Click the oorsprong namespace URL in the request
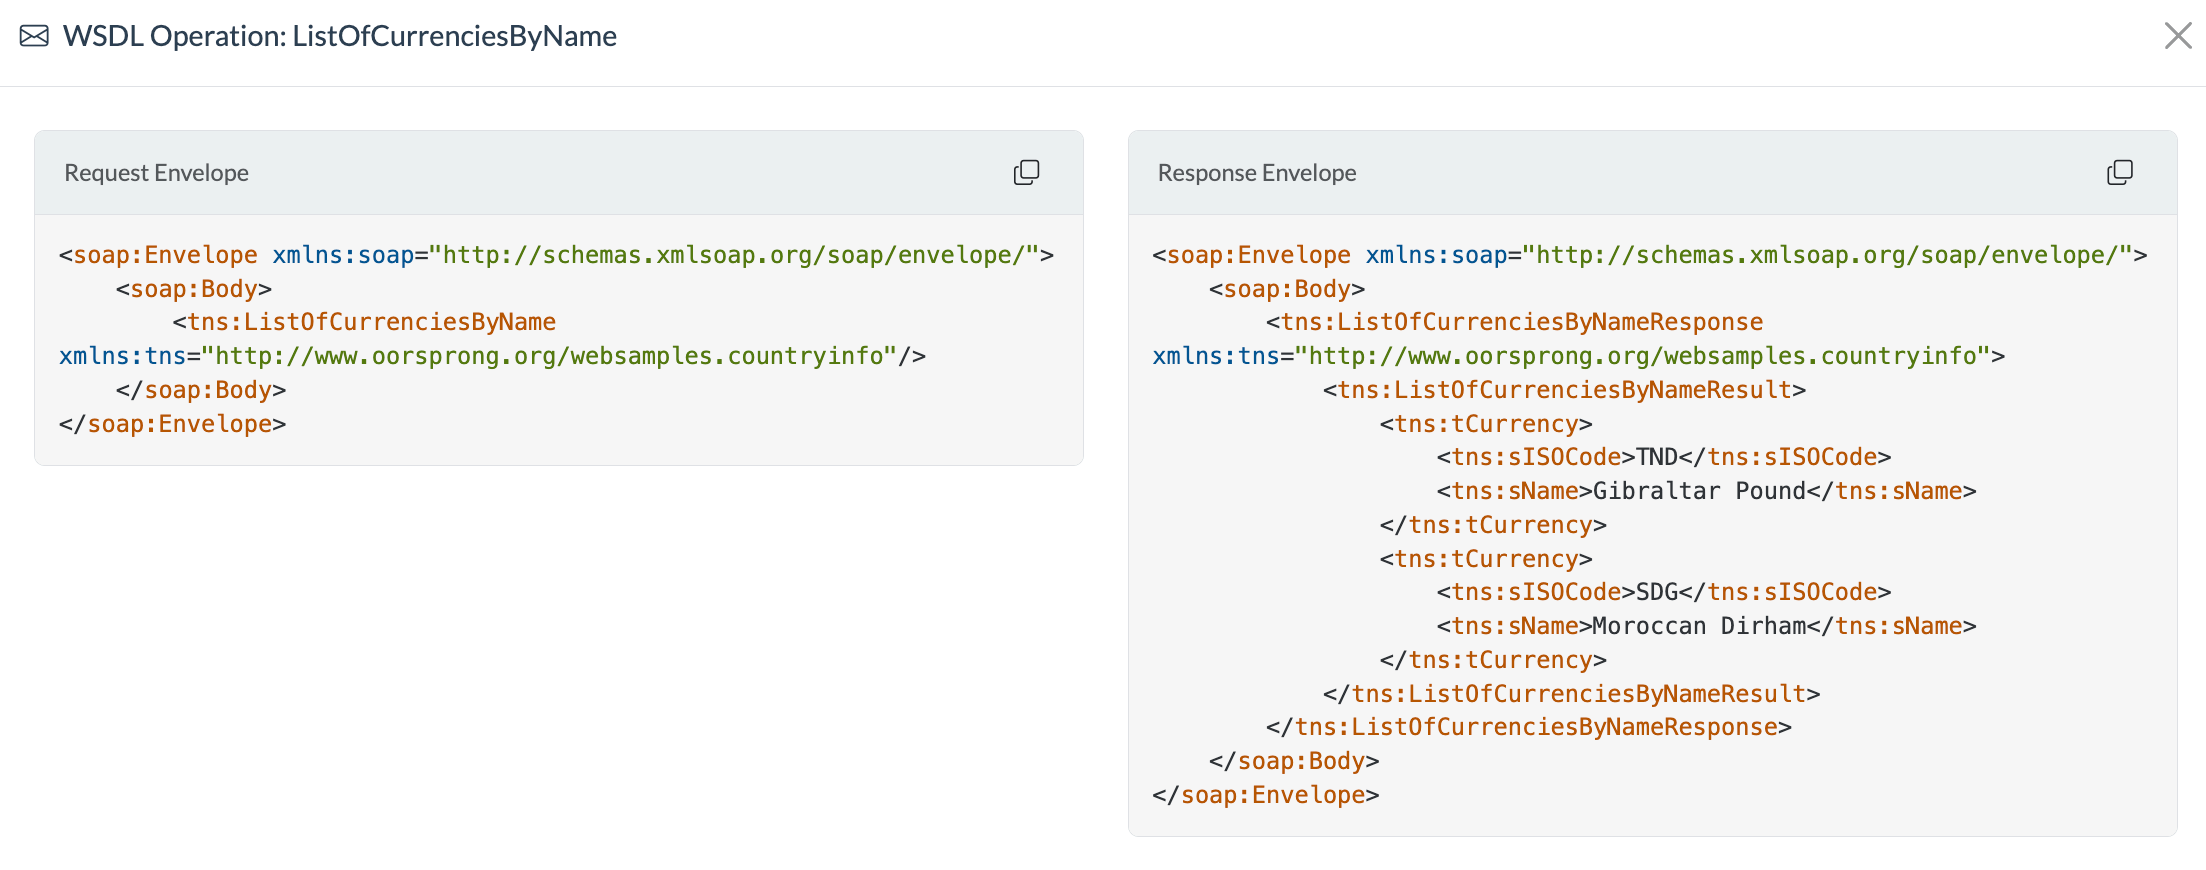Screen dimensions: 2206x870 tap(548, 356)
